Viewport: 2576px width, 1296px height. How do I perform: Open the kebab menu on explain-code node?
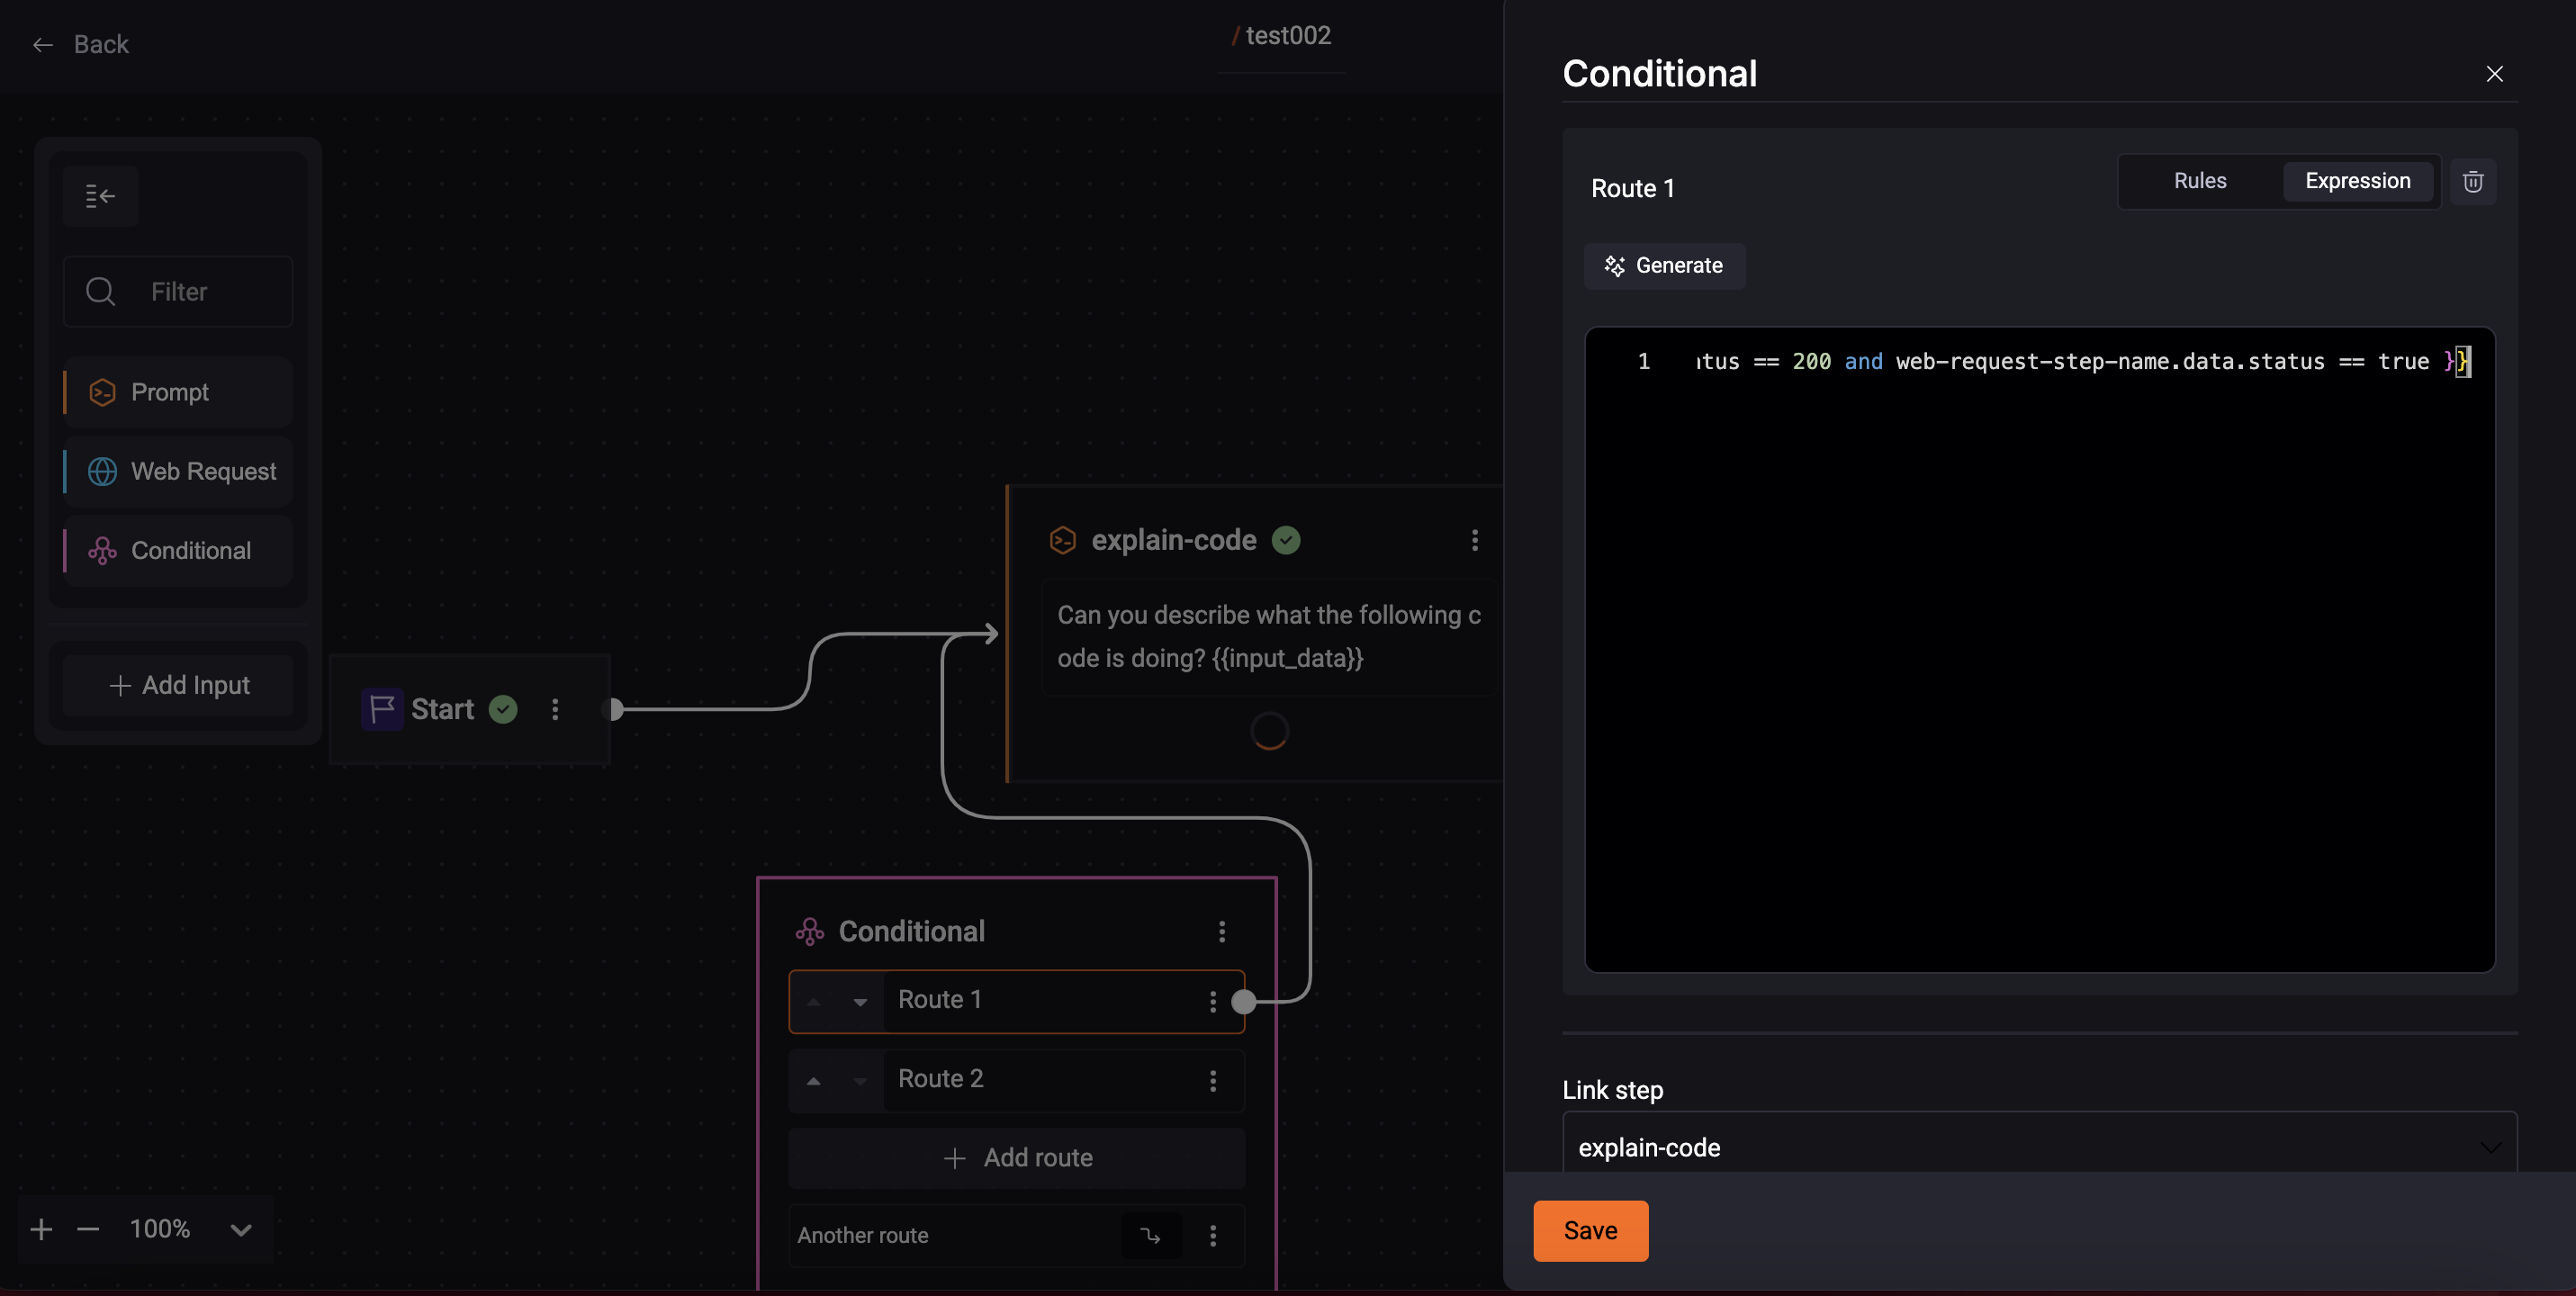tap(1475, 541)
